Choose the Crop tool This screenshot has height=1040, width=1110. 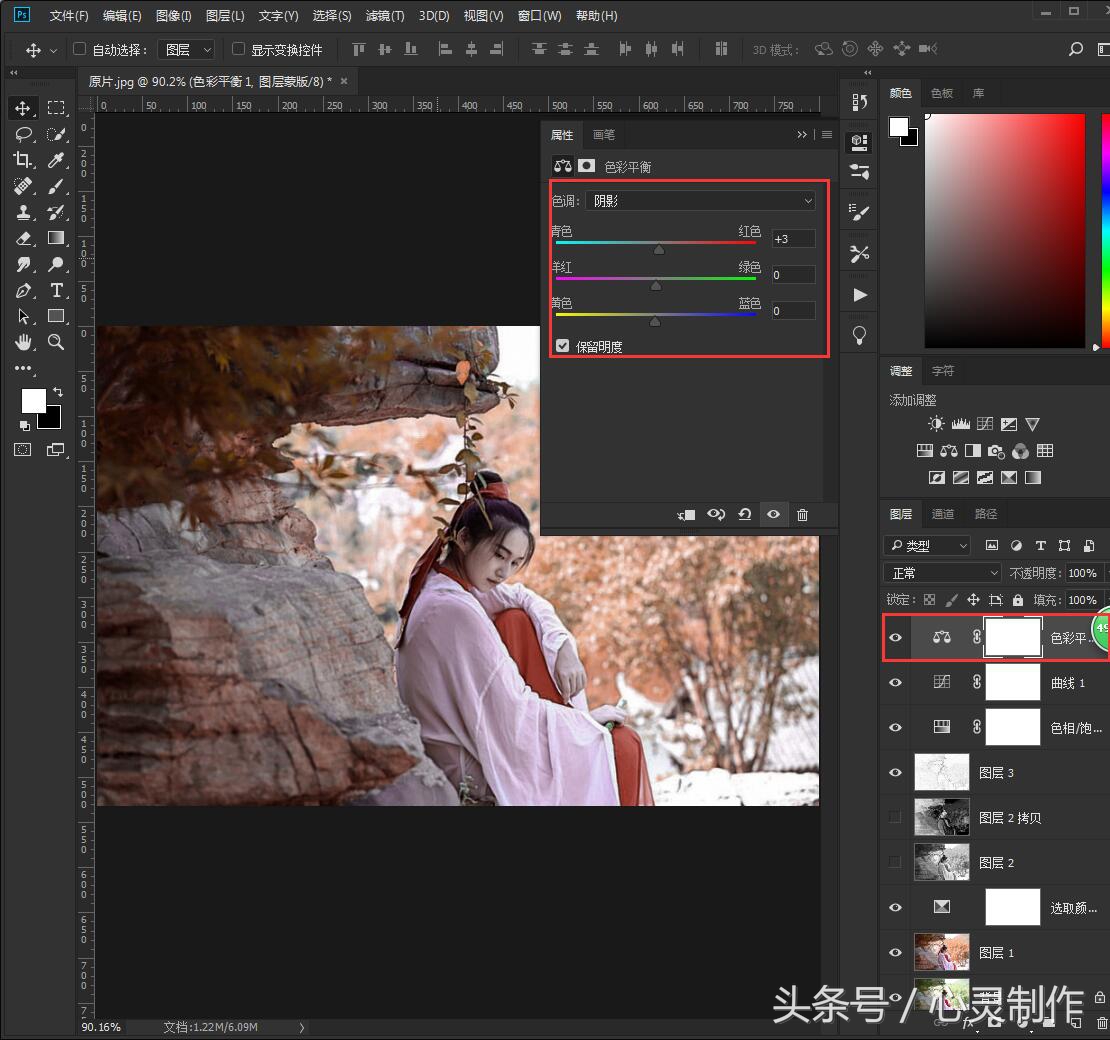coord(22,160)
